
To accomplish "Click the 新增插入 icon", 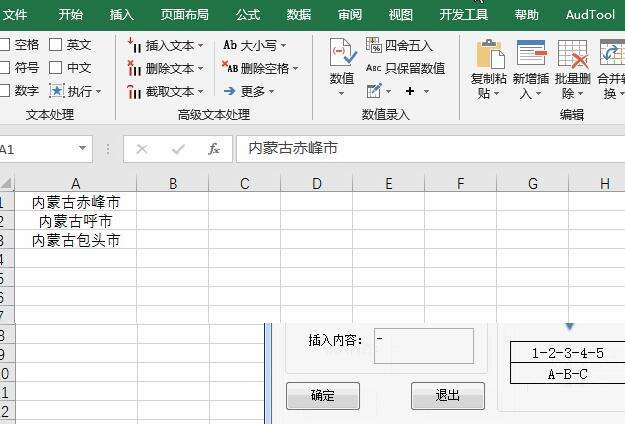I will [532, 53].
